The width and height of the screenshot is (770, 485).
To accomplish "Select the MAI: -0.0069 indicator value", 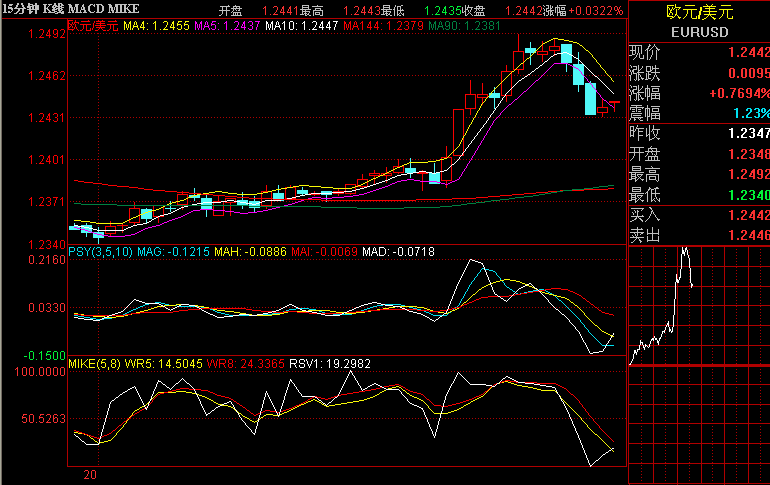I will pos(324,252).
